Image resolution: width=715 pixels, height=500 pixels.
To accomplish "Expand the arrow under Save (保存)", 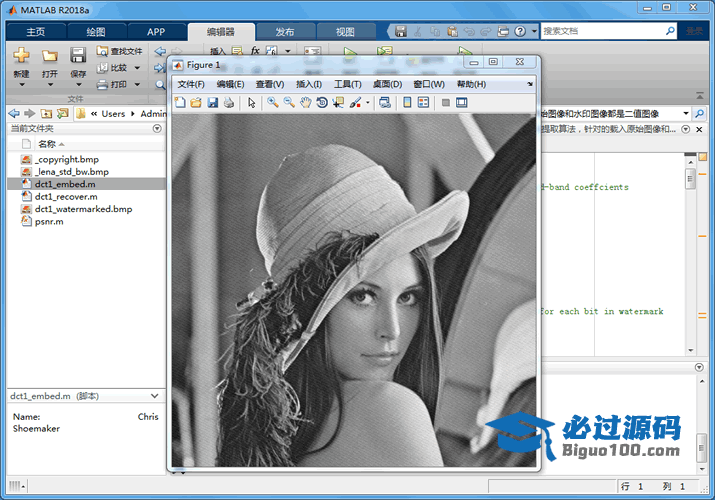I will coord(78,85).
